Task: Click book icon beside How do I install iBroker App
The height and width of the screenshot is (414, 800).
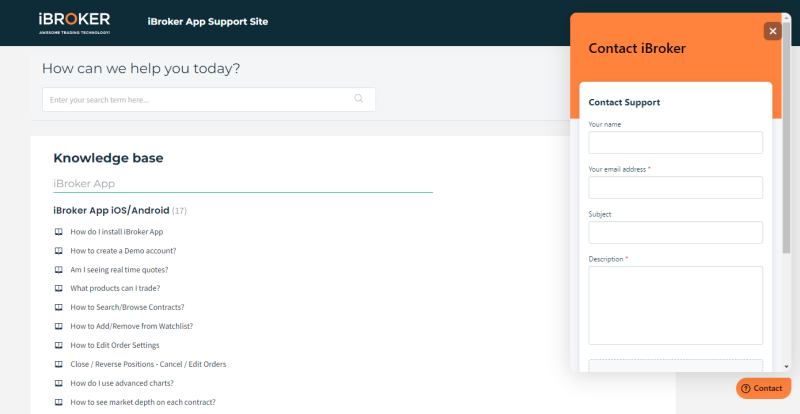Action: coord(59,232)
